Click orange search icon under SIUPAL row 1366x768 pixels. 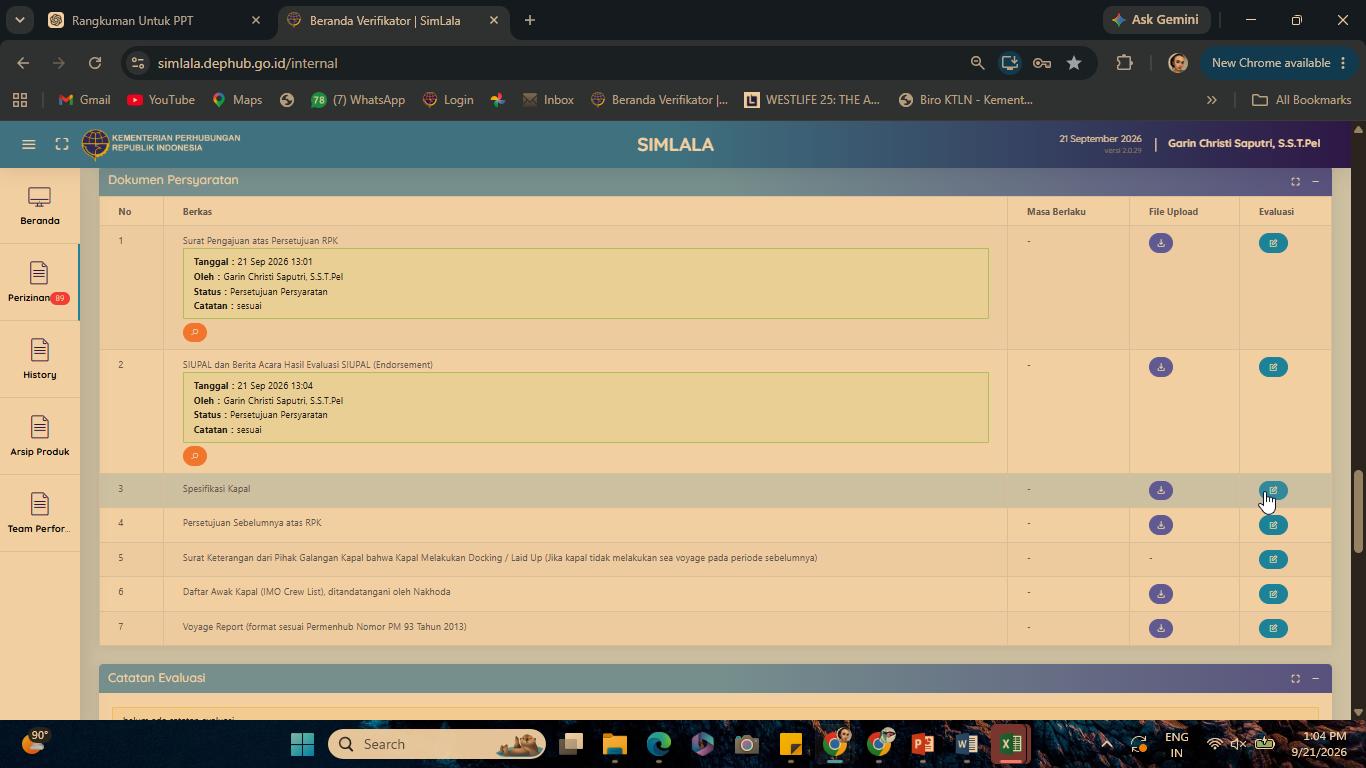coord(195,456)
